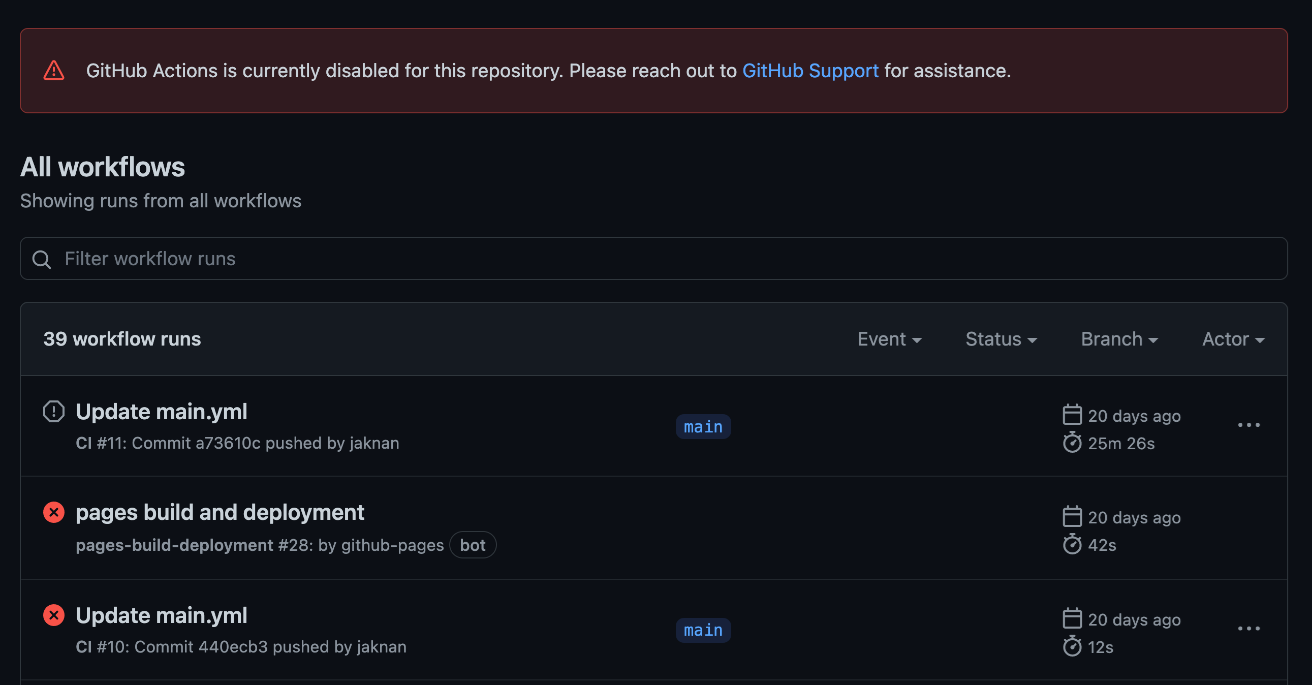Click main branch label on CI #10
The image size is (1312, 685).
tap(703, 630)
